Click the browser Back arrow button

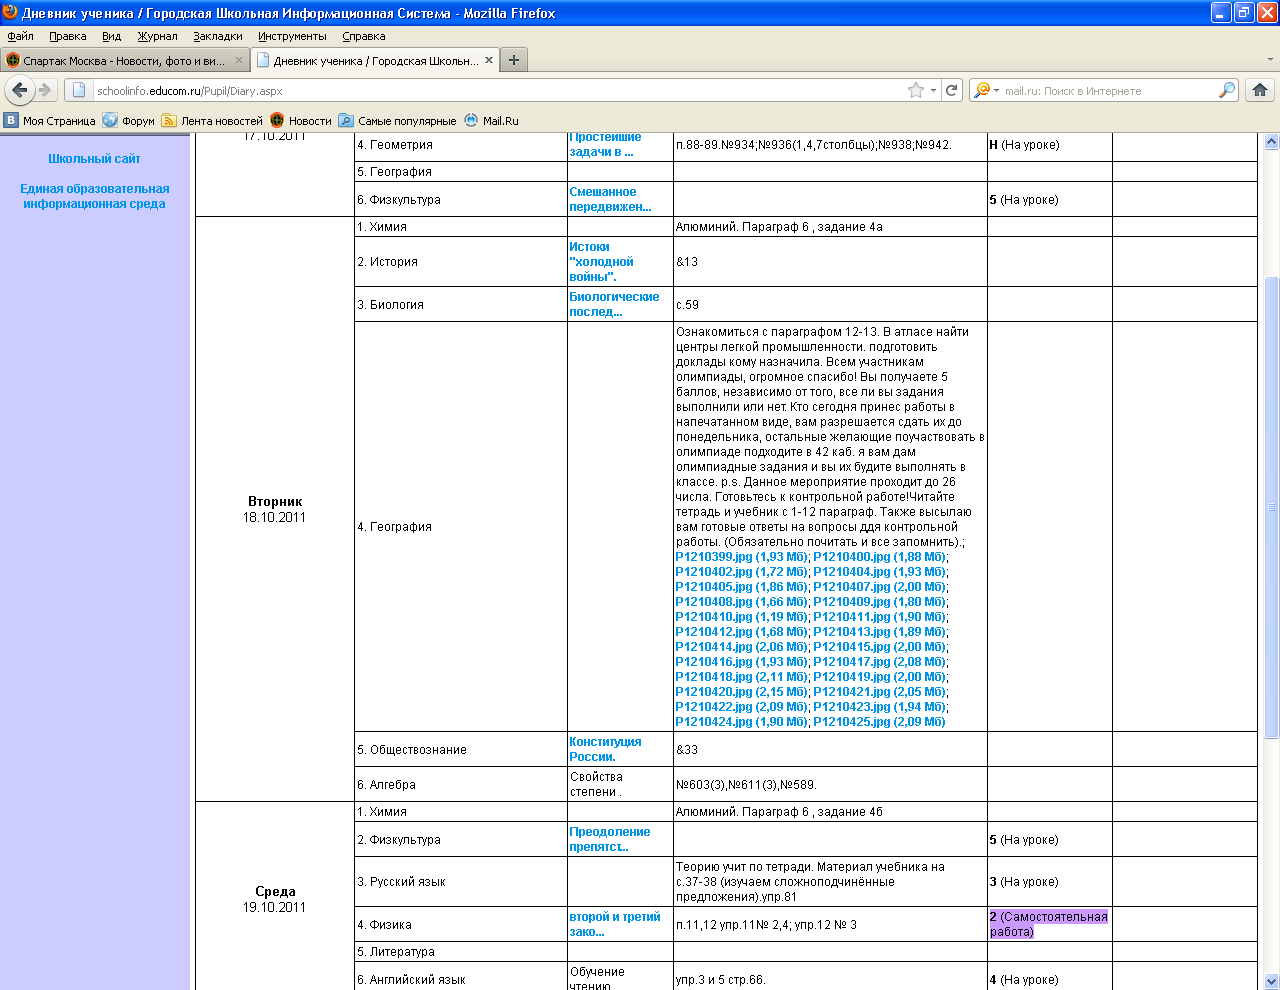(x=19, y=90)
